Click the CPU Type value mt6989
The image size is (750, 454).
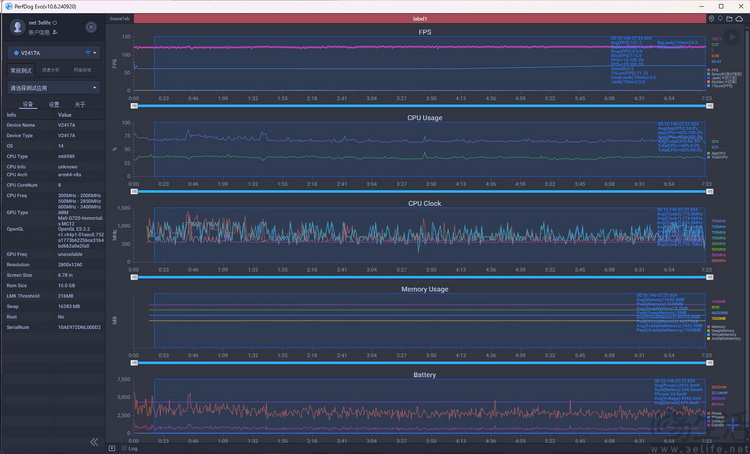coord(66,156)
